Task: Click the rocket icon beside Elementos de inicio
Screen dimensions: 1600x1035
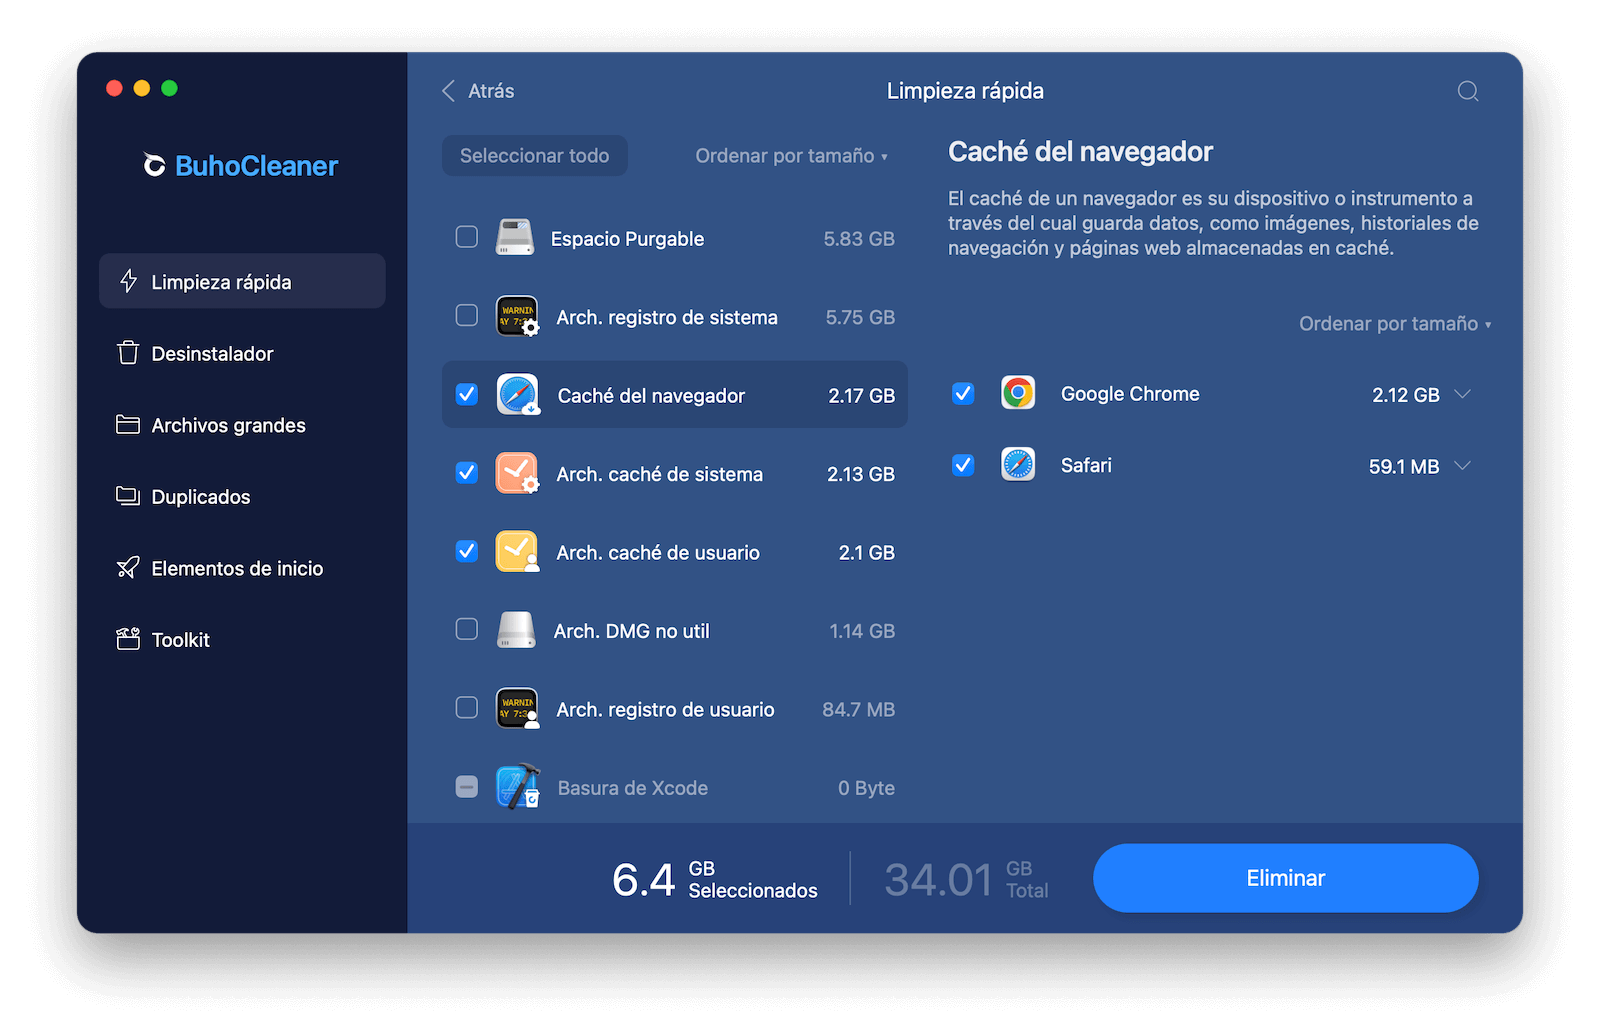Action: click(128, 568)
